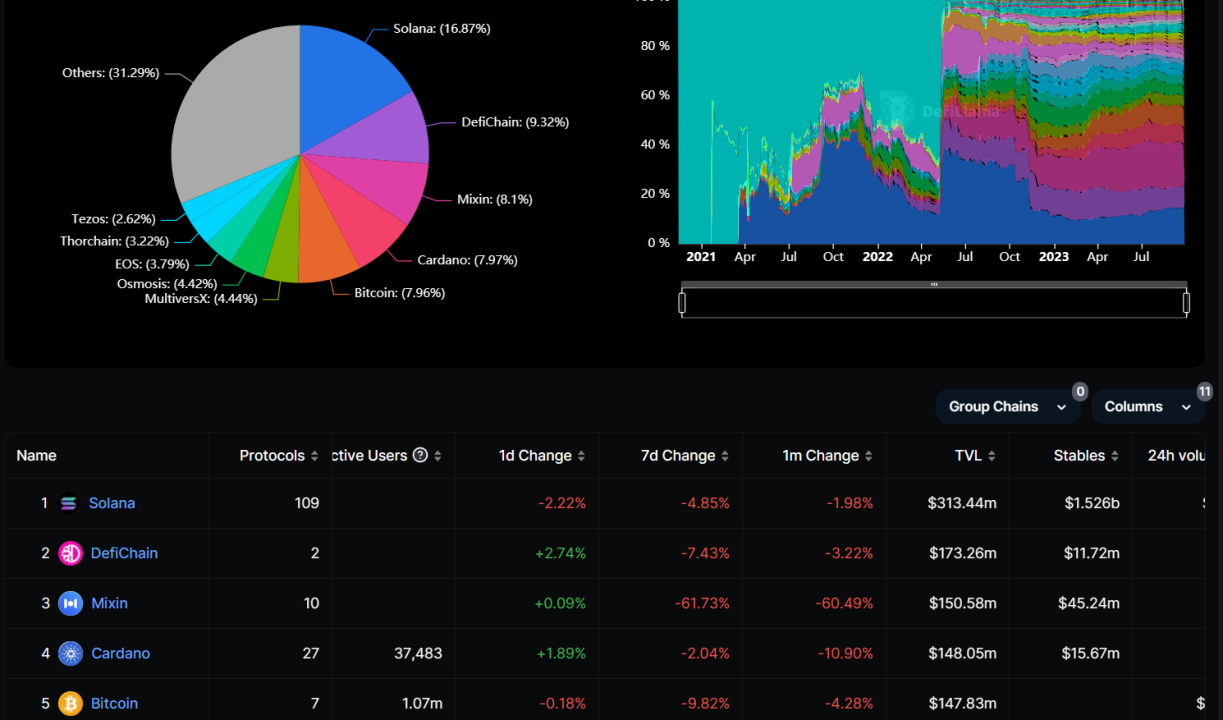
Task: Click the left handle of chart range slider
Action: (682, 302)
